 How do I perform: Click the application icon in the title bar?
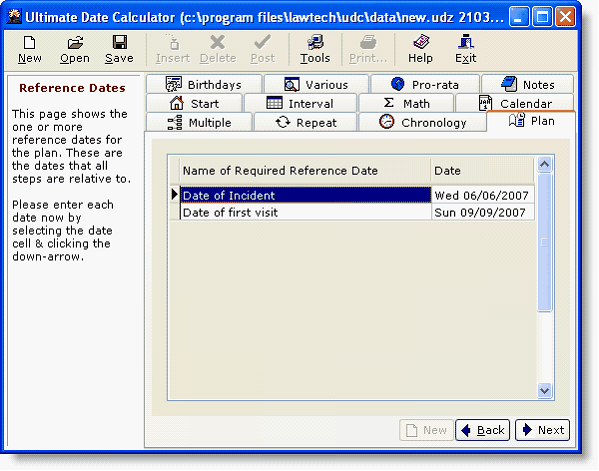point(14,16)
